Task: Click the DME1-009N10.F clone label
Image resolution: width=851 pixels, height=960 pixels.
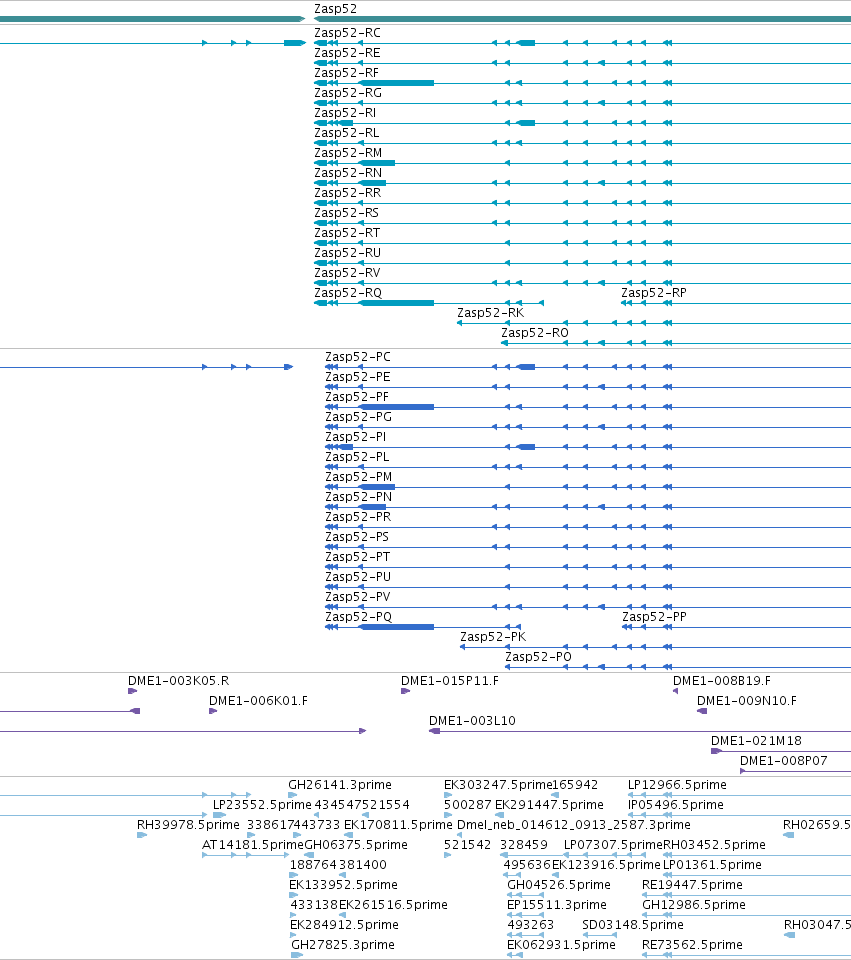Action: click(747, 701)
